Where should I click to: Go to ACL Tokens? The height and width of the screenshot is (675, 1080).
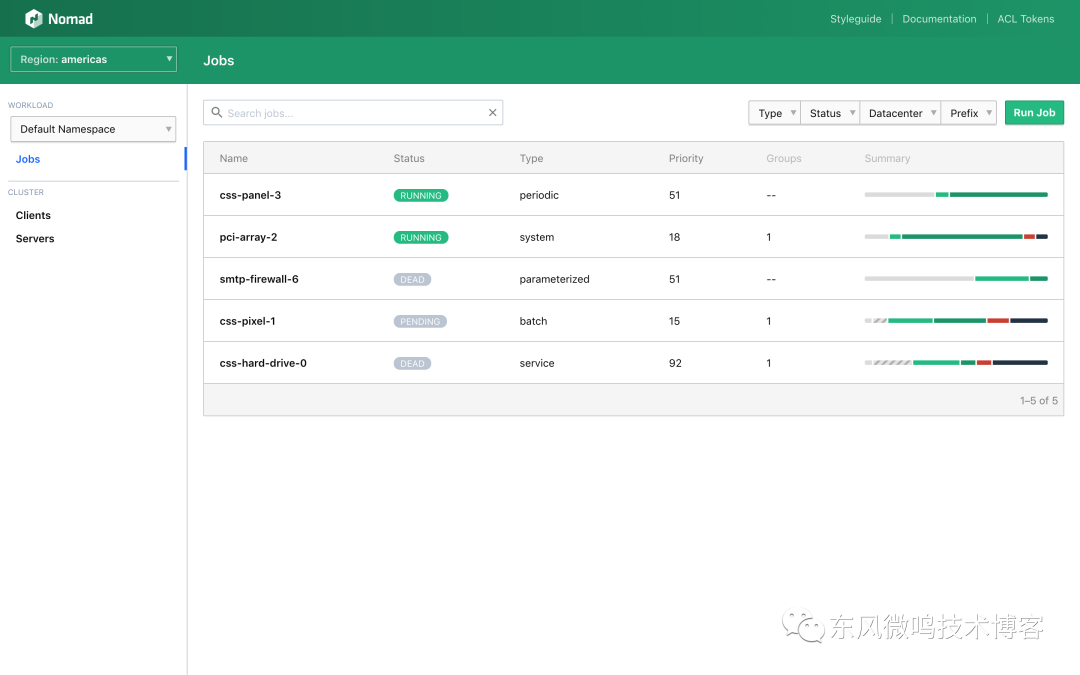(1026, 19)
